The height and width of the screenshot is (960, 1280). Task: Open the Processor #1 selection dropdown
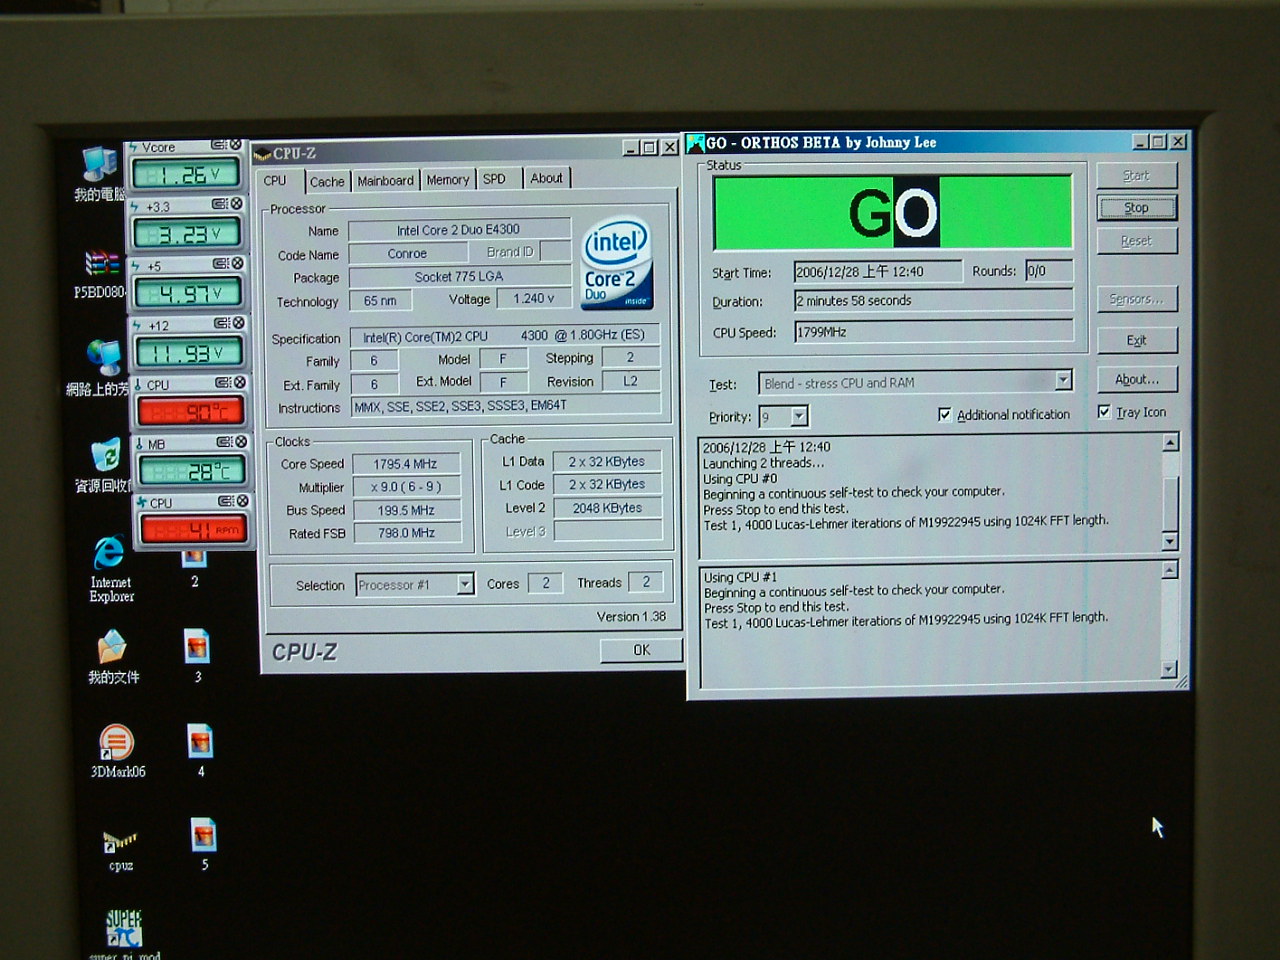tap(465, 584)
